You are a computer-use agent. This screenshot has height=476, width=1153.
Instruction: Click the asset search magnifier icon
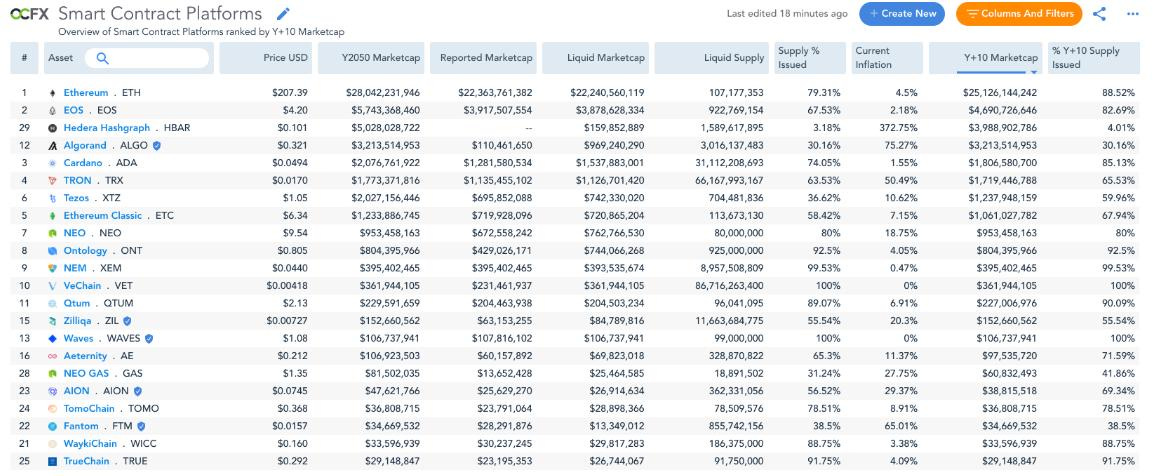(x=102, y=58)
